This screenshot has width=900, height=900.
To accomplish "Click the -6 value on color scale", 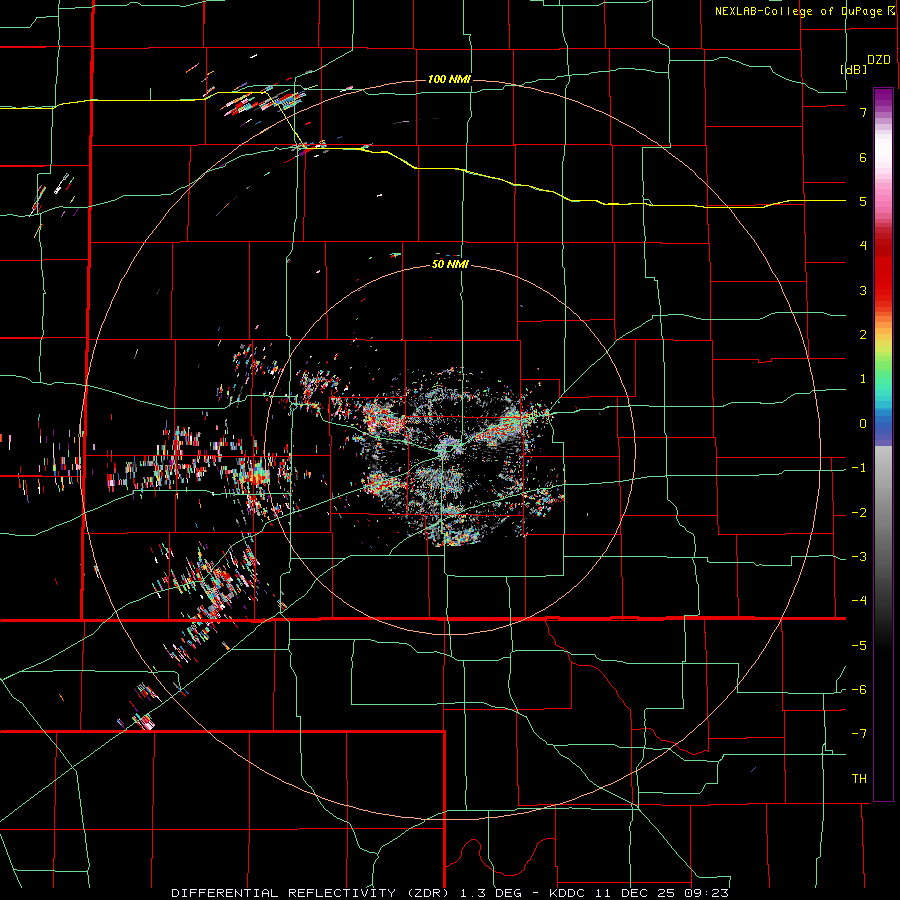I will (859, 690).
